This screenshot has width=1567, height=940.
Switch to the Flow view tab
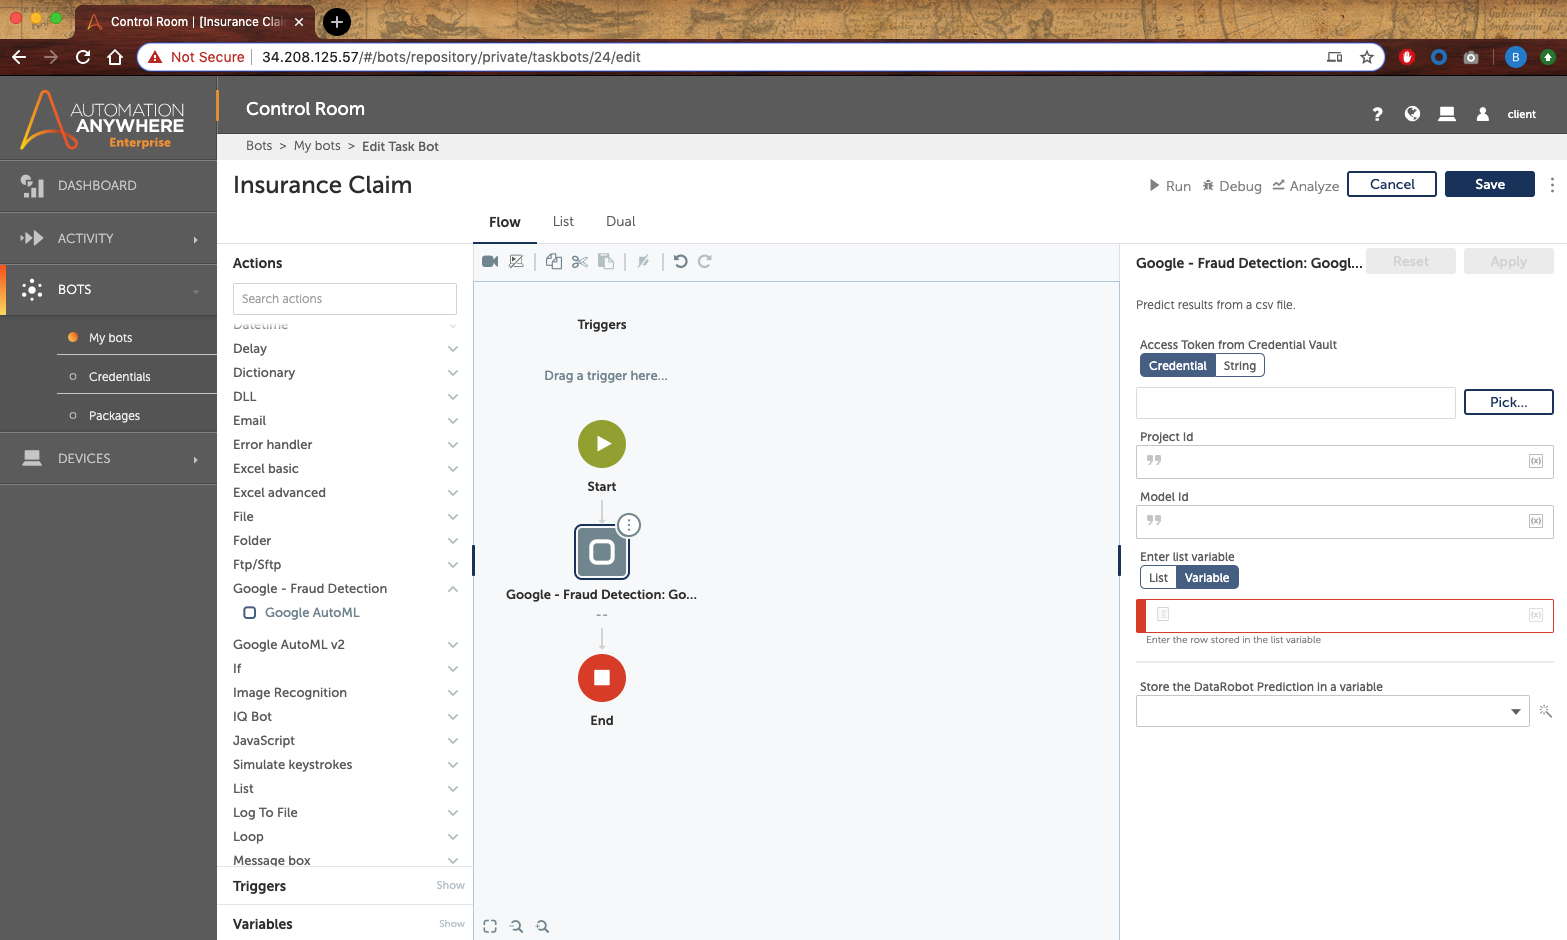tap(505, 222)
